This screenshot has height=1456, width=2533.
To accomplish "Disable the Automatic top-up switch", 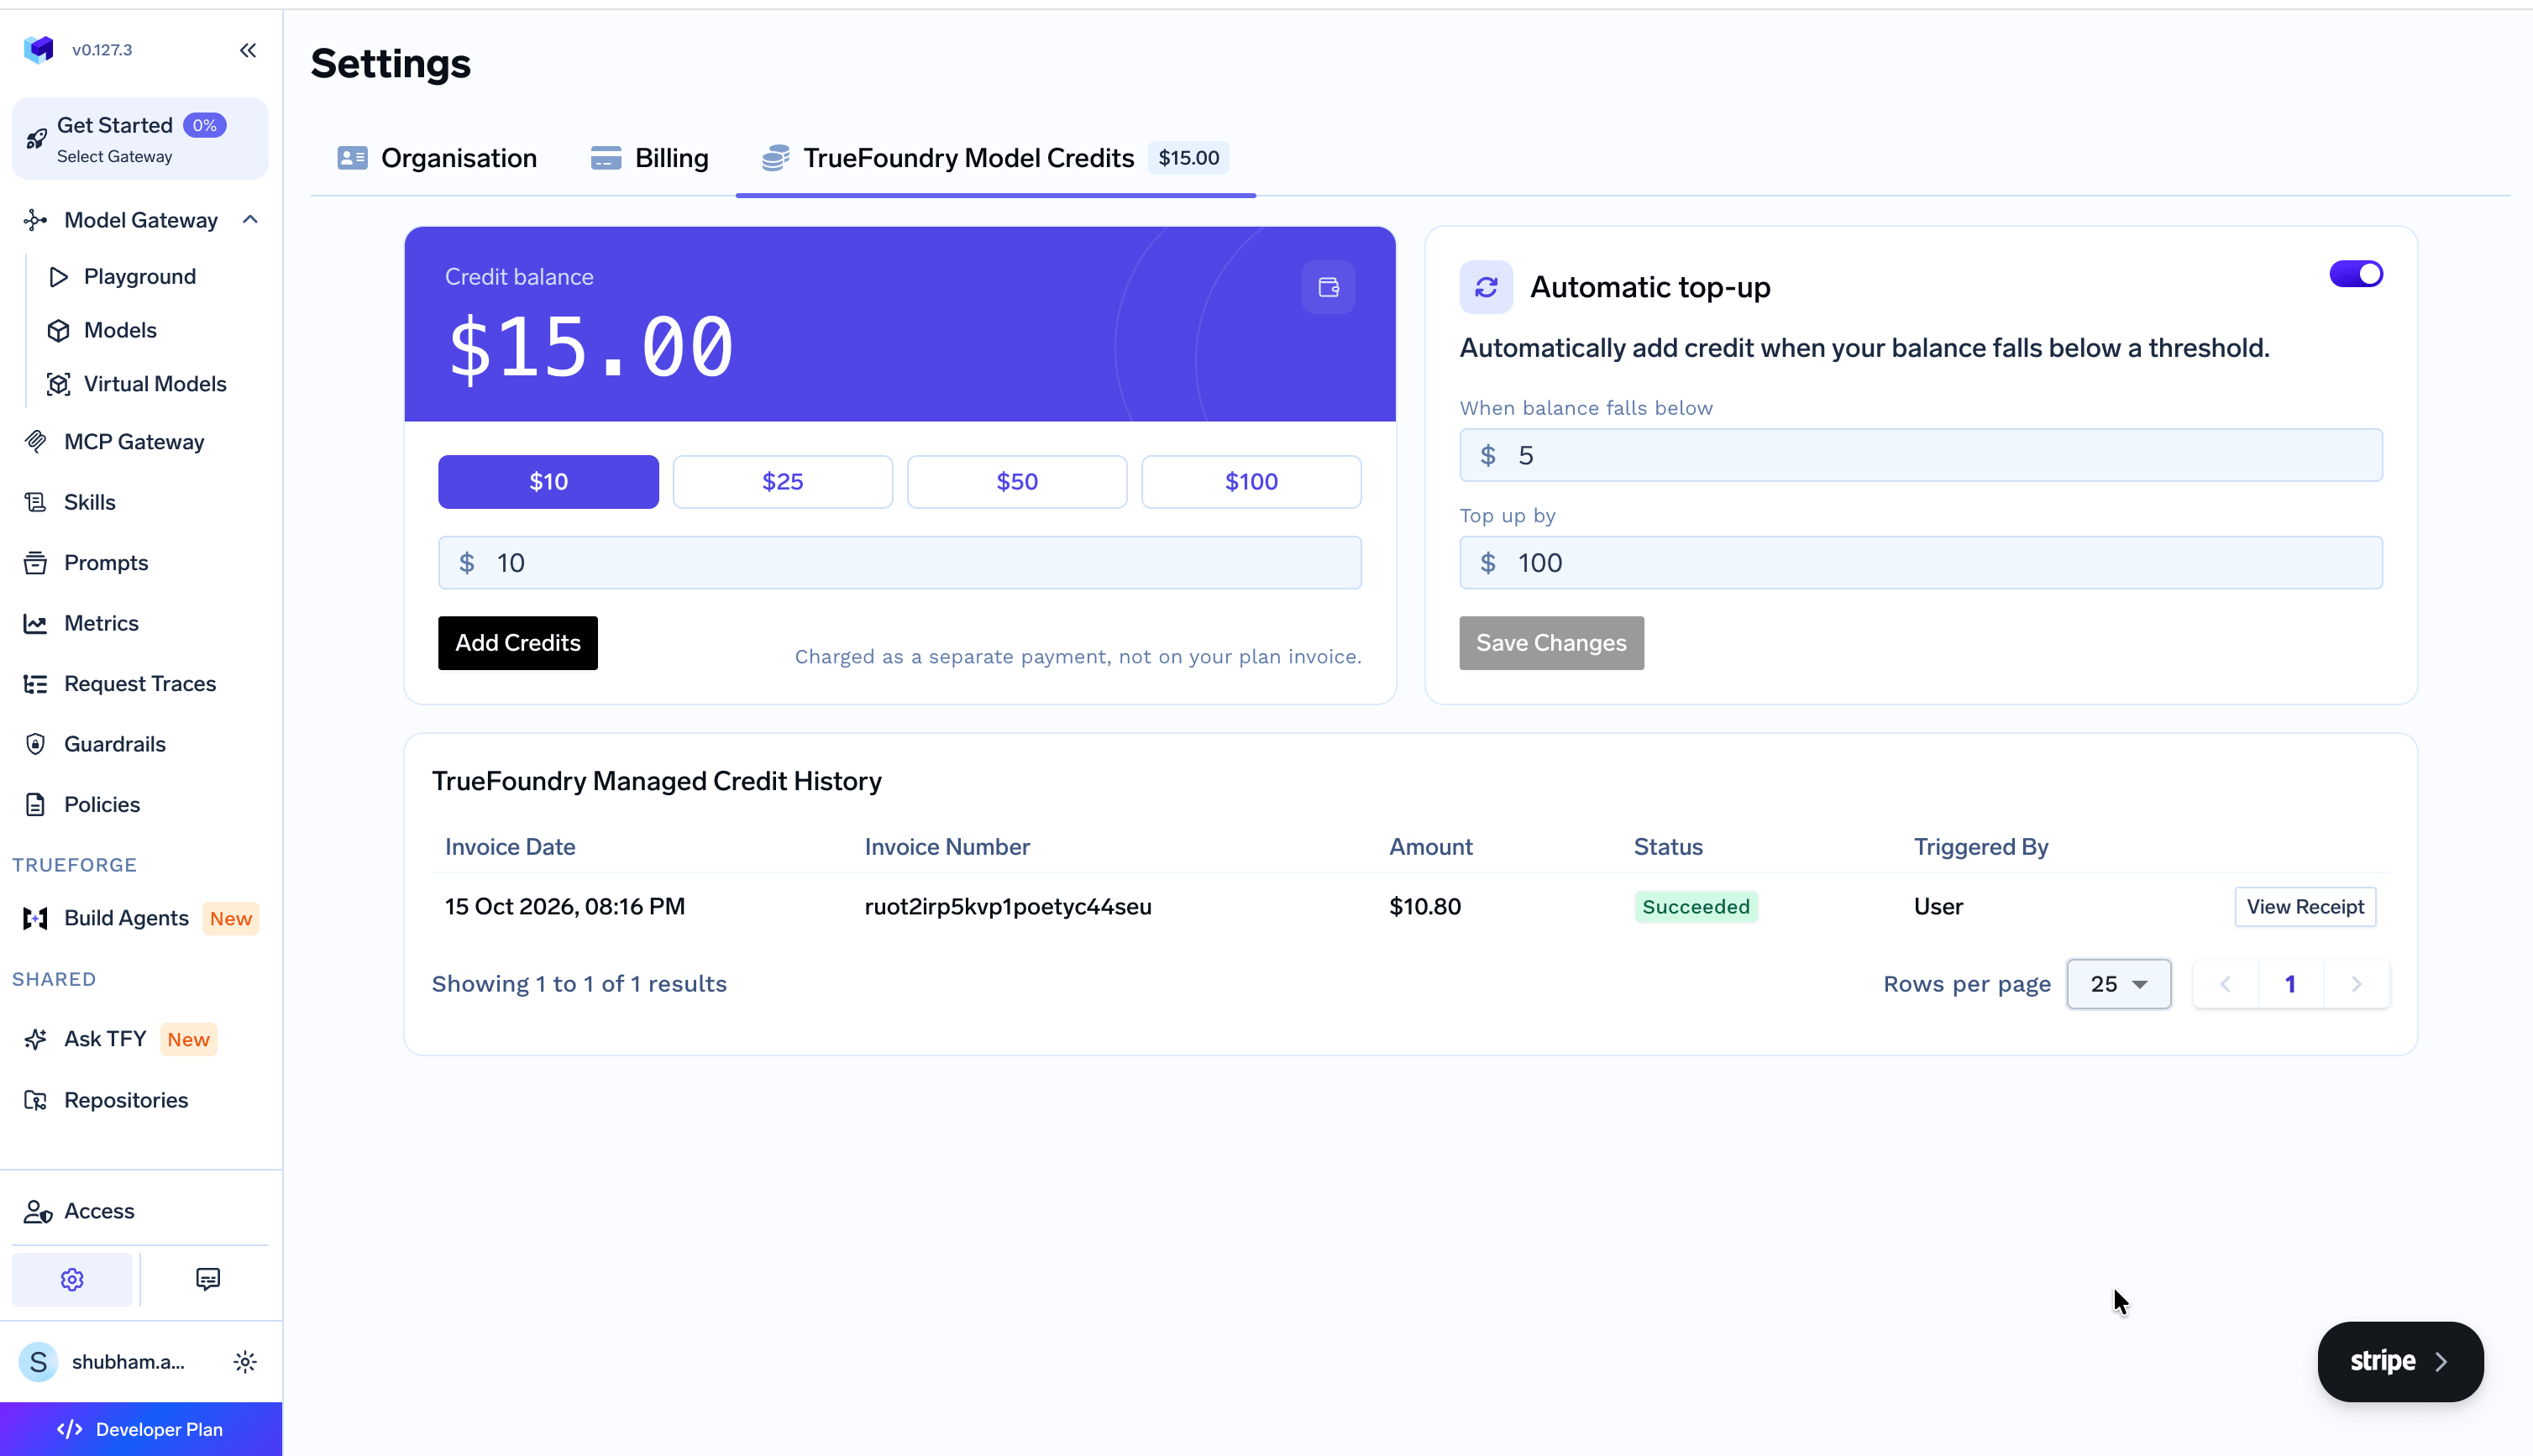I will [x=2355, y=274].
